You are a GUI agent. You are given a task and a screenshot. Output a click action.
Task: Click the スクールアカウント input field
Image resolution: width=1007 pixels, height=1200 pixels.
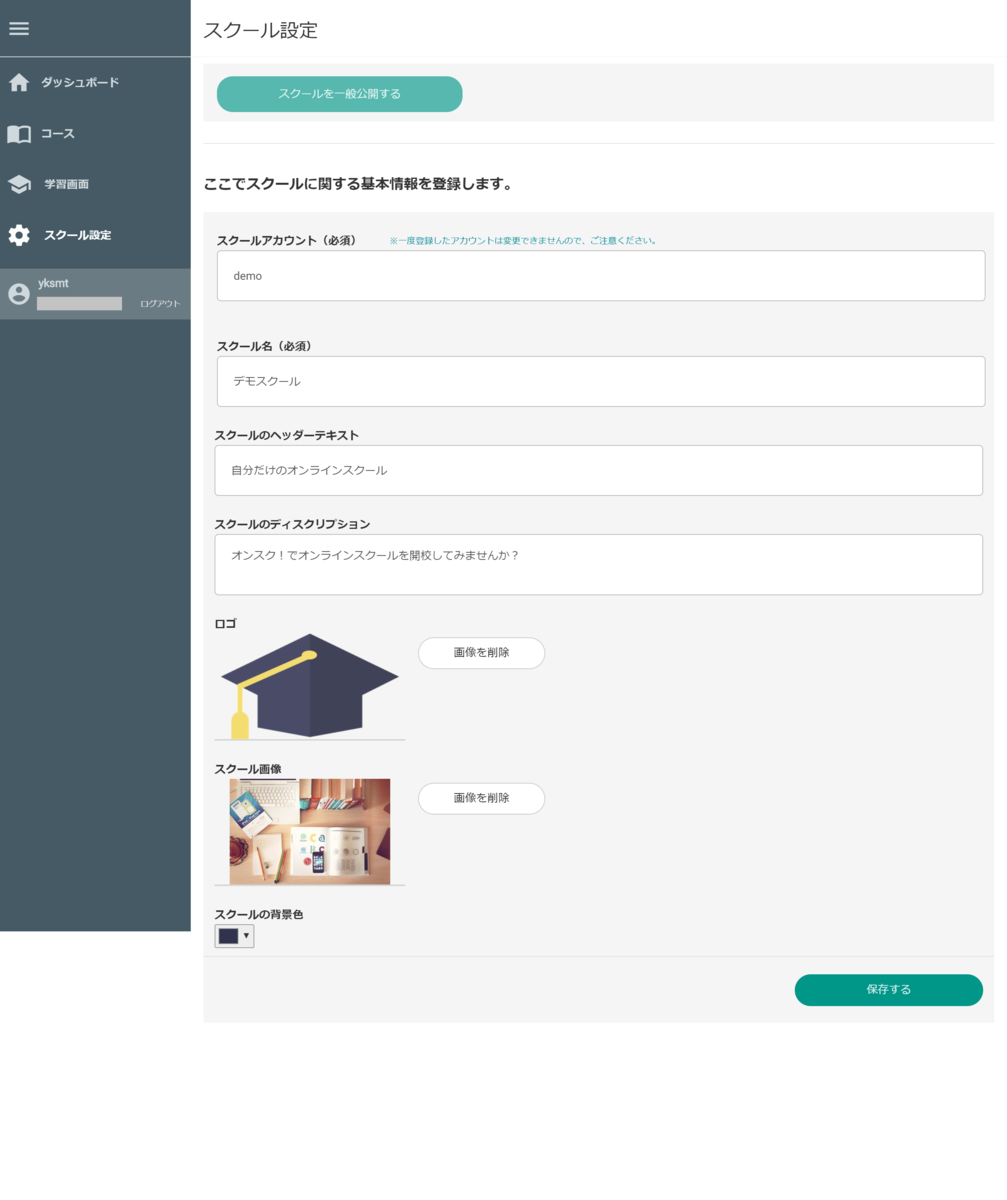point(601,276)
